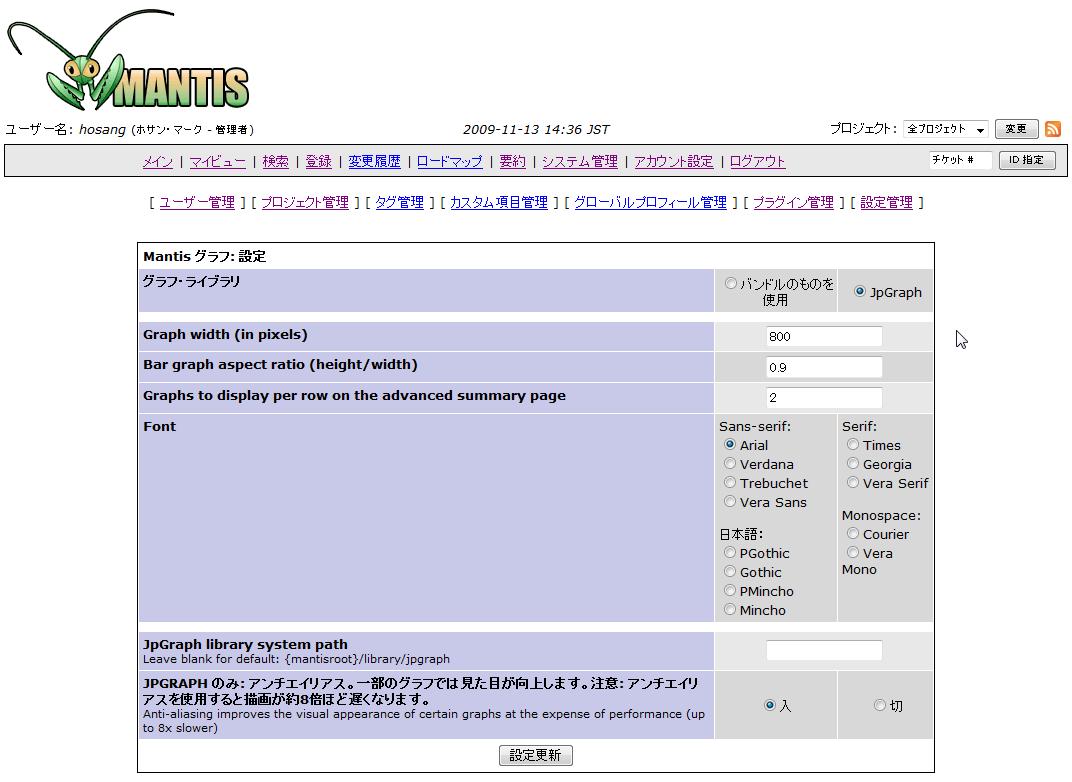Turn anti-aliasing off with 切 radio
The height and width of the screenshot is (782, 1072).
pyautogui.click(x=880, y=705)
